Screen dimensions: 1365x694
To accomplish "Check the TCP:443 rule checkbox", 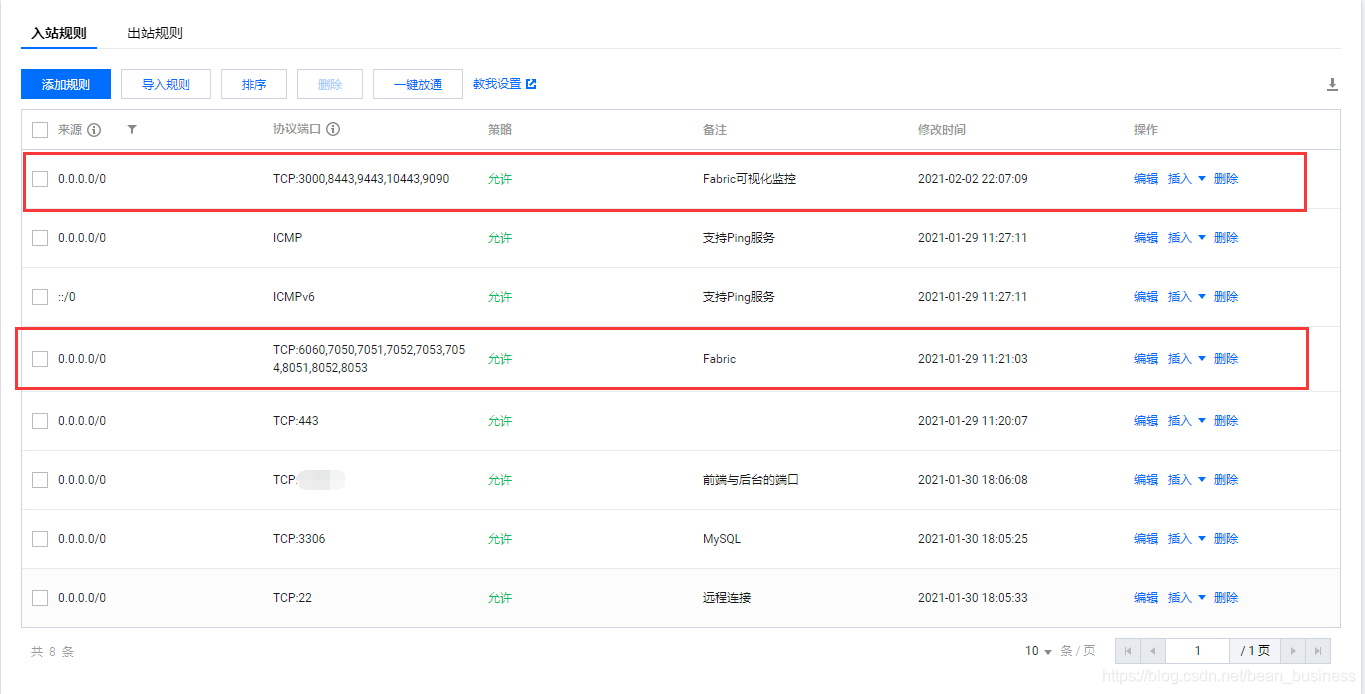I will (x=40, y=421).
